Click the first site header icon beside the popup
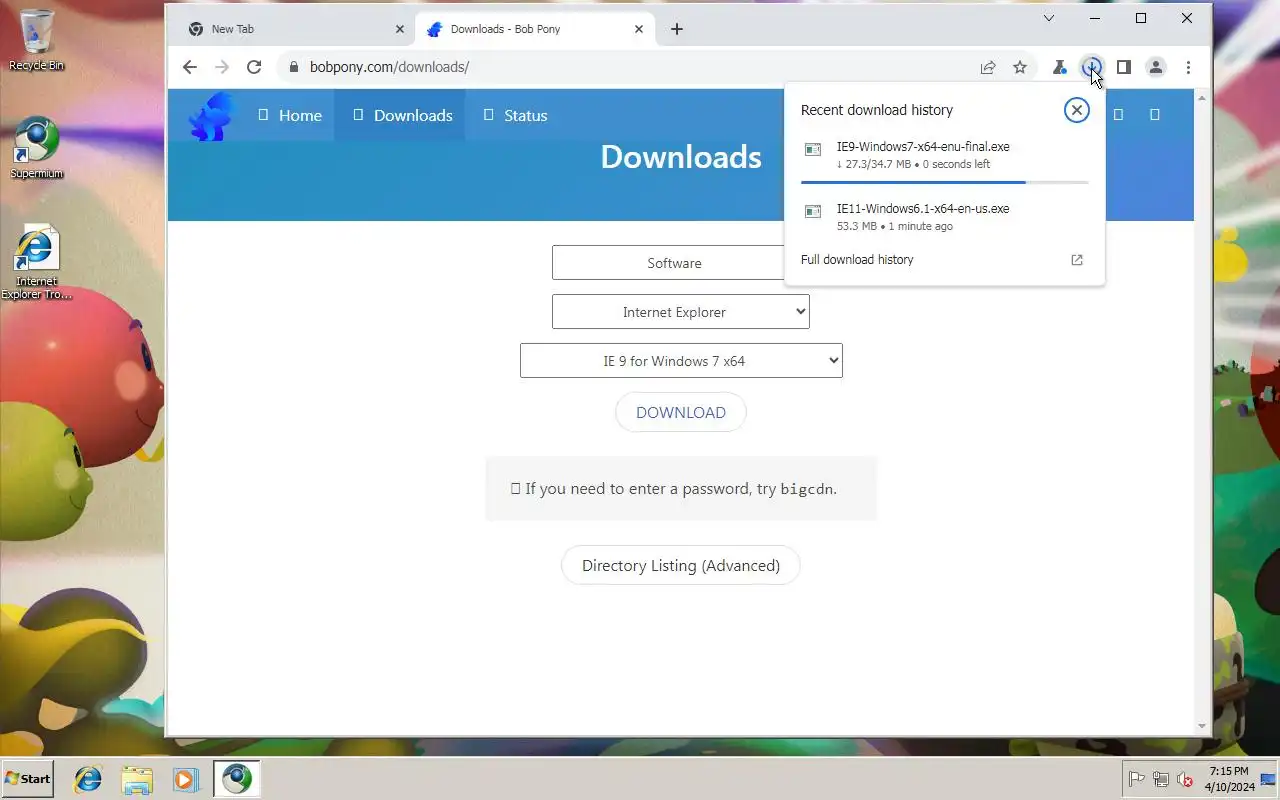The image size is (1280, 800). point(1118,115)
